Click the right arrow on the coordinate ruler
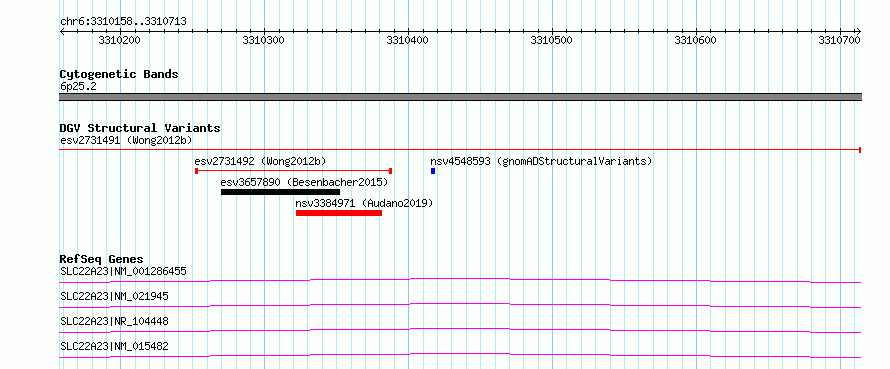The image size is (890, 369). click(858, 32)
